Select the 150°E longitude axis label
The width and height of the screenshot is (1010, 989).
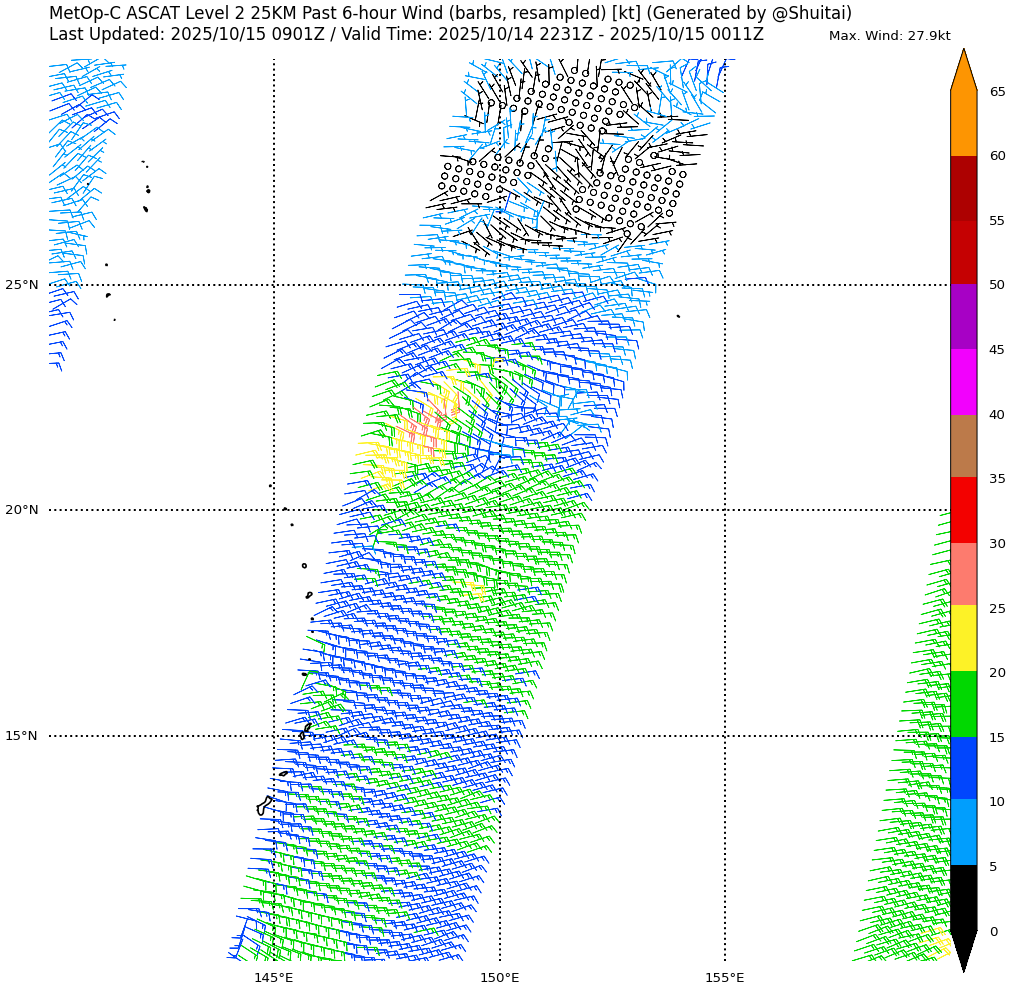coord(499,977)
